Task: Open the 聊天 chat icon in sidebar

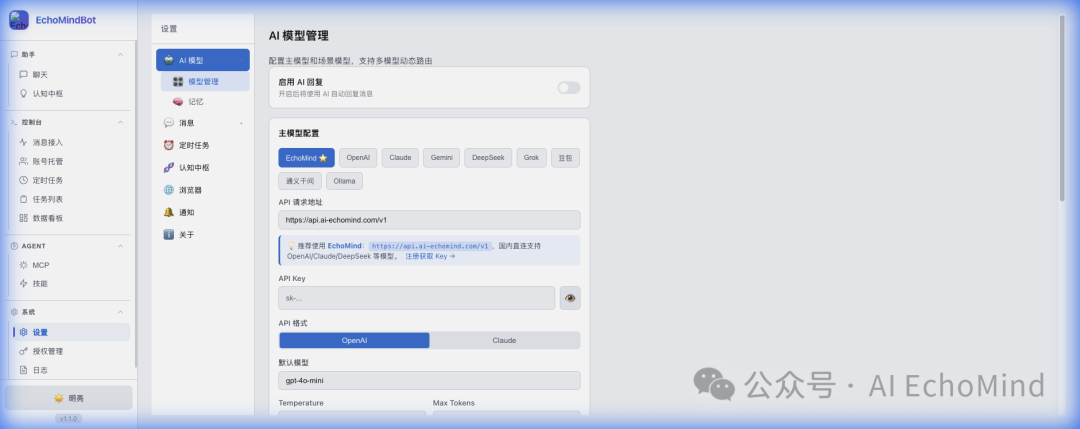Action: [x=23, y=74]
